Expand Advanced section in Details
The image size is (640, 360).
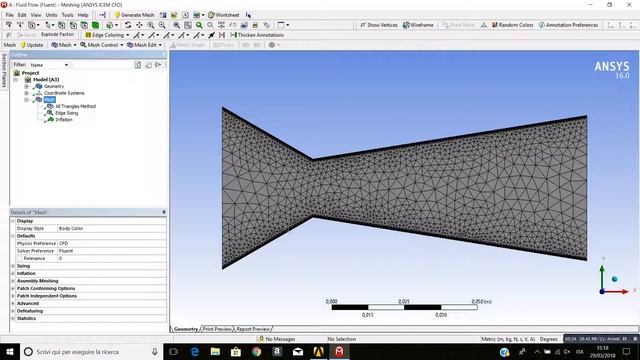[13, 303]
